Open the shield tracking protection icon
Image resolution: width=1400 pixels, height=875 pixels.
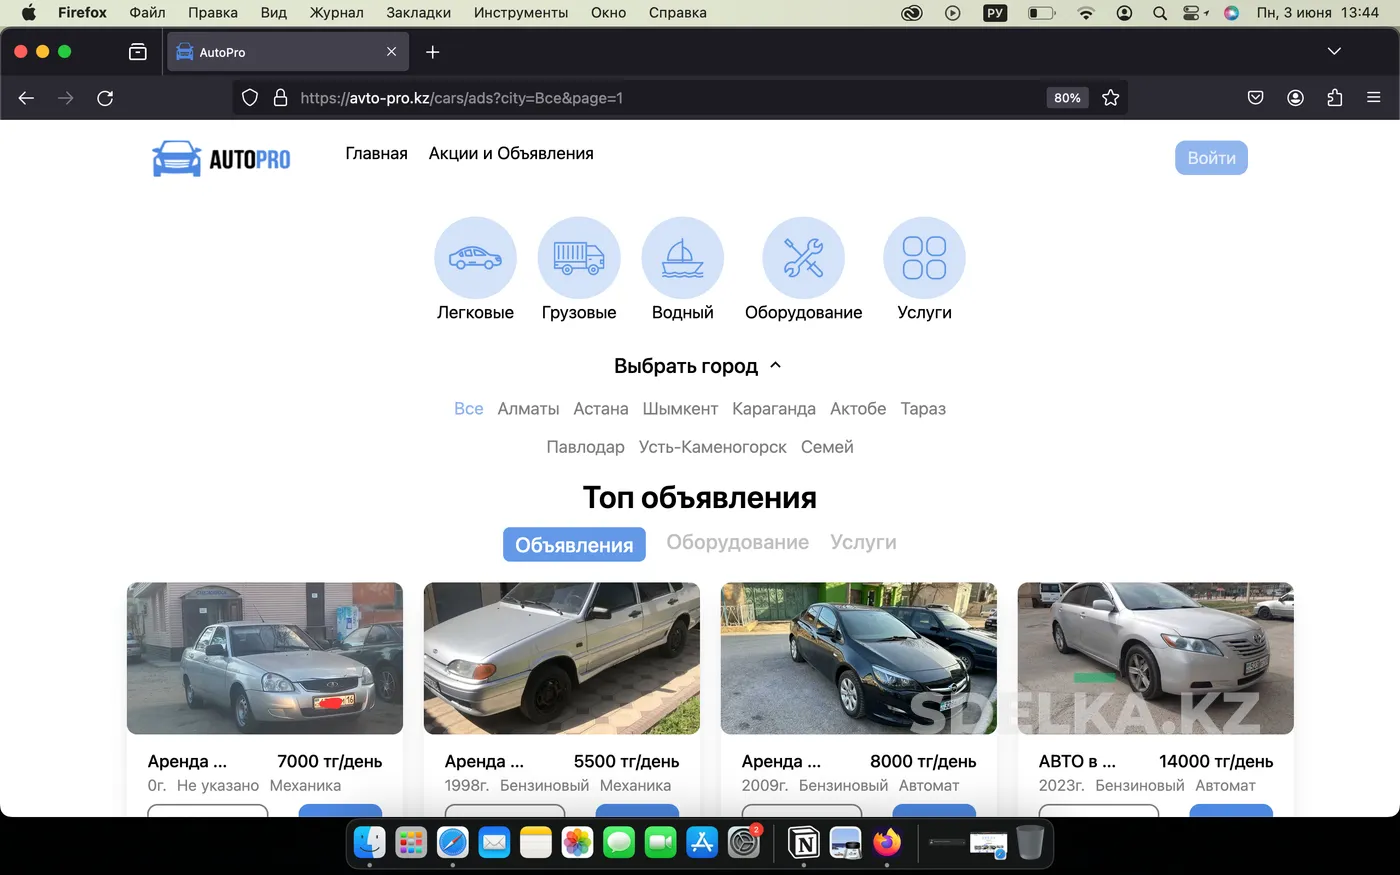(250, 98)
